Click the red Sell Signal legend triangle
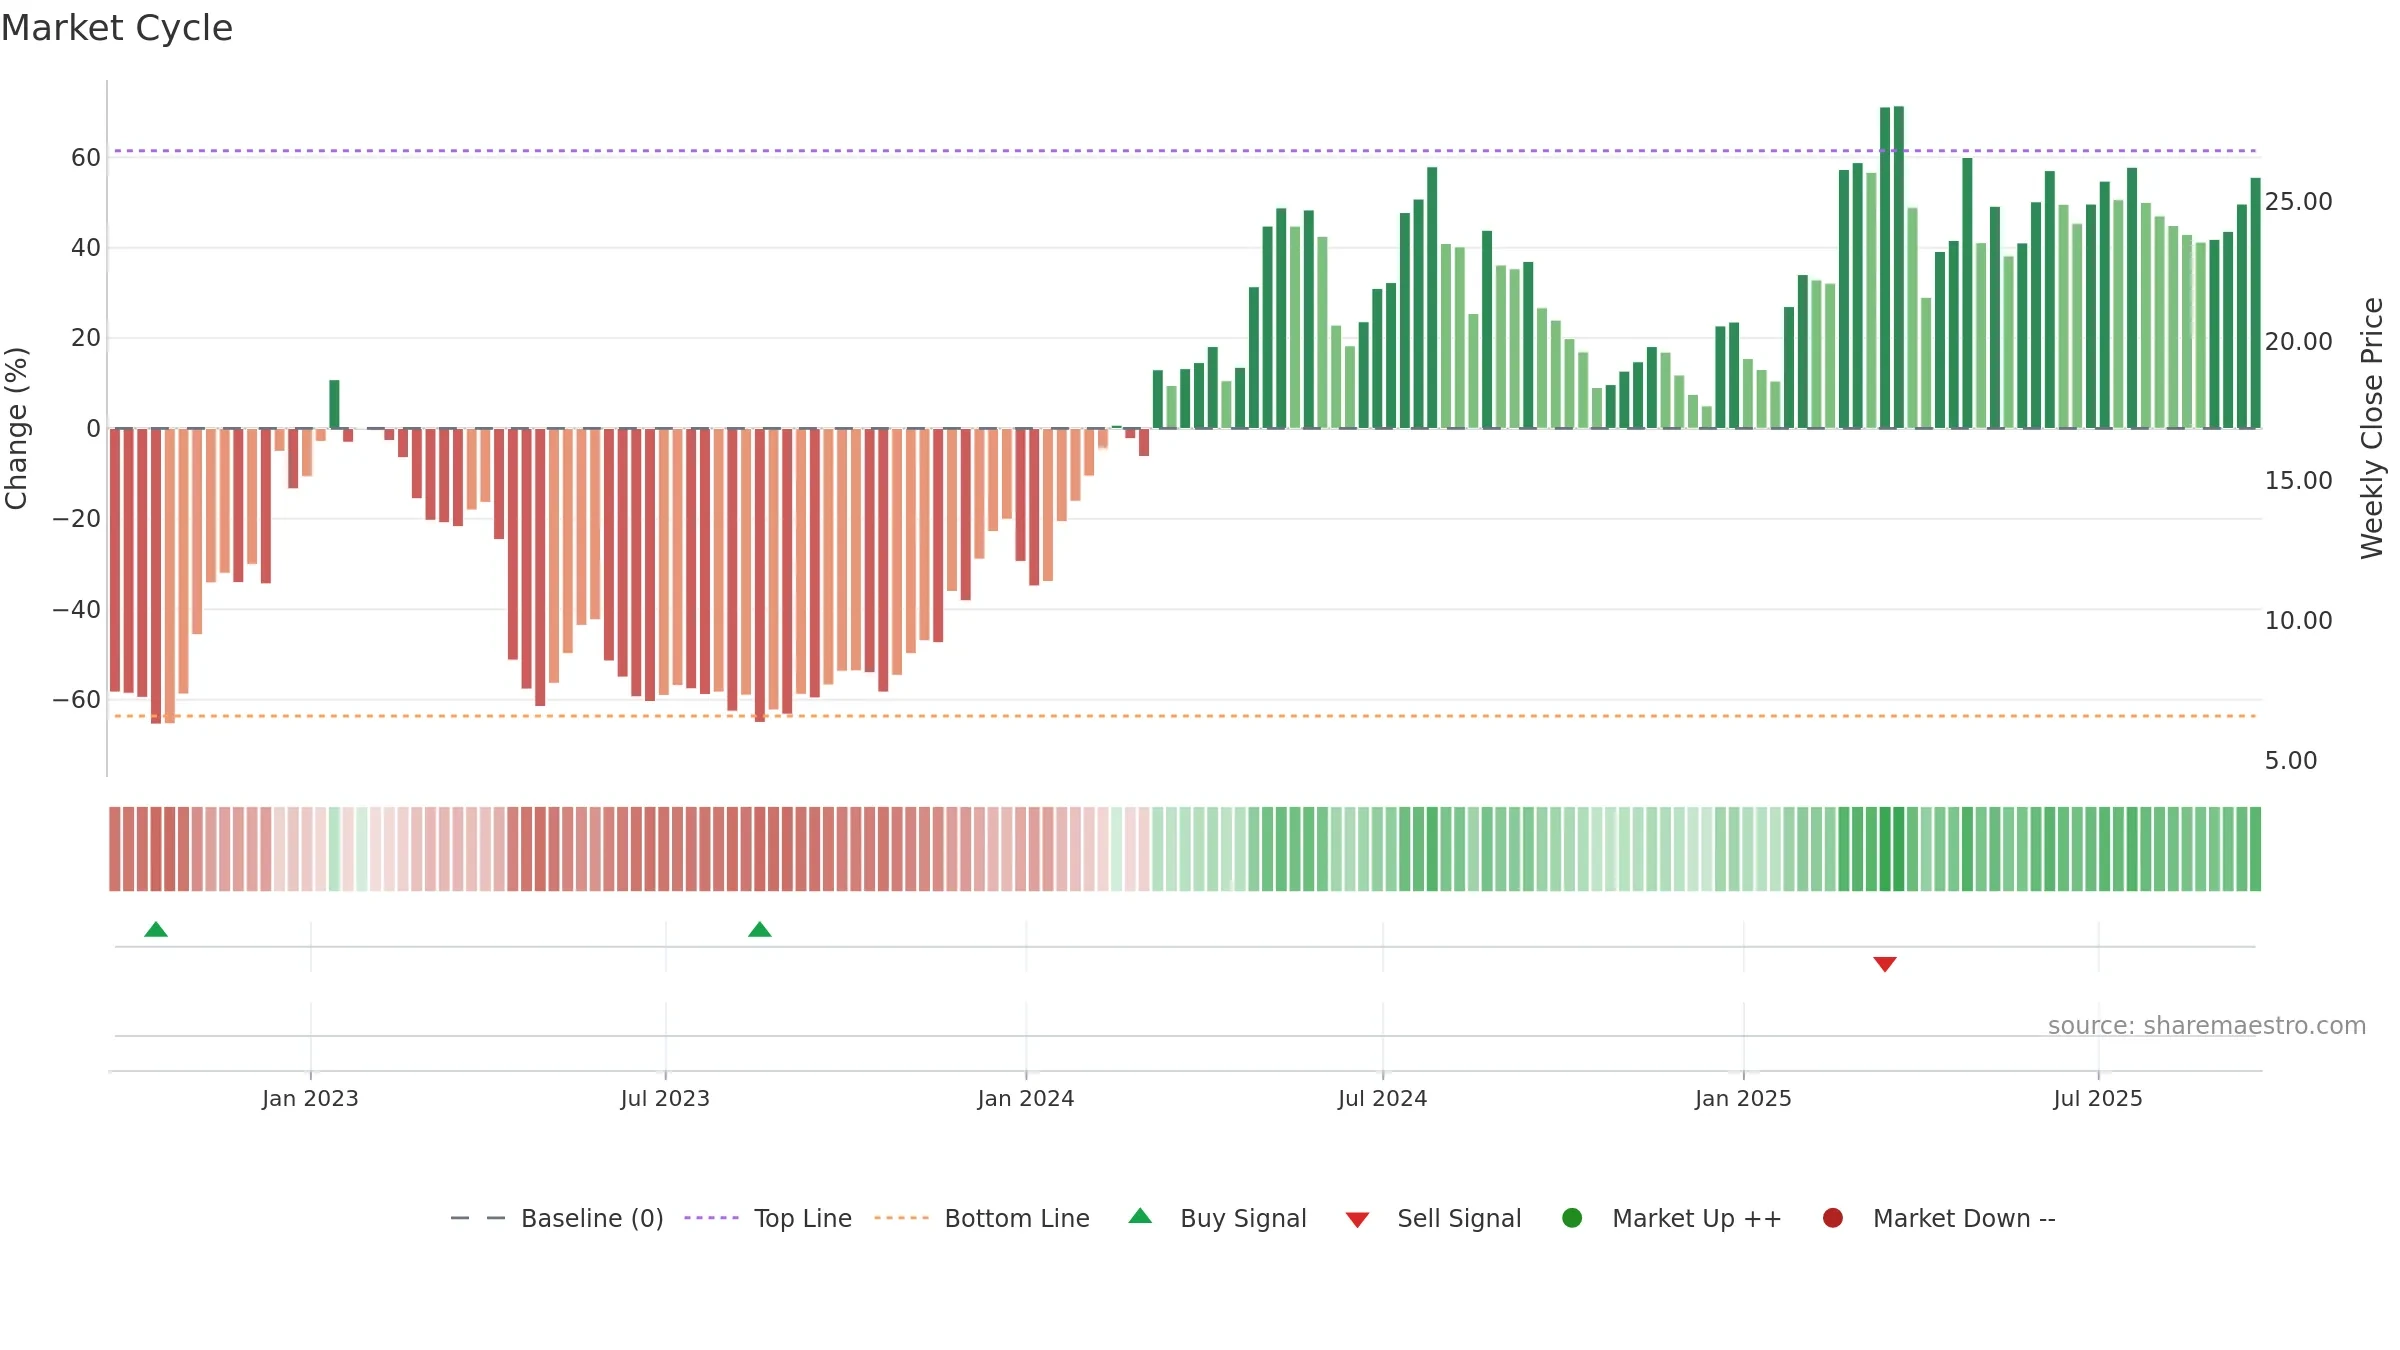 [1357, 1220]
